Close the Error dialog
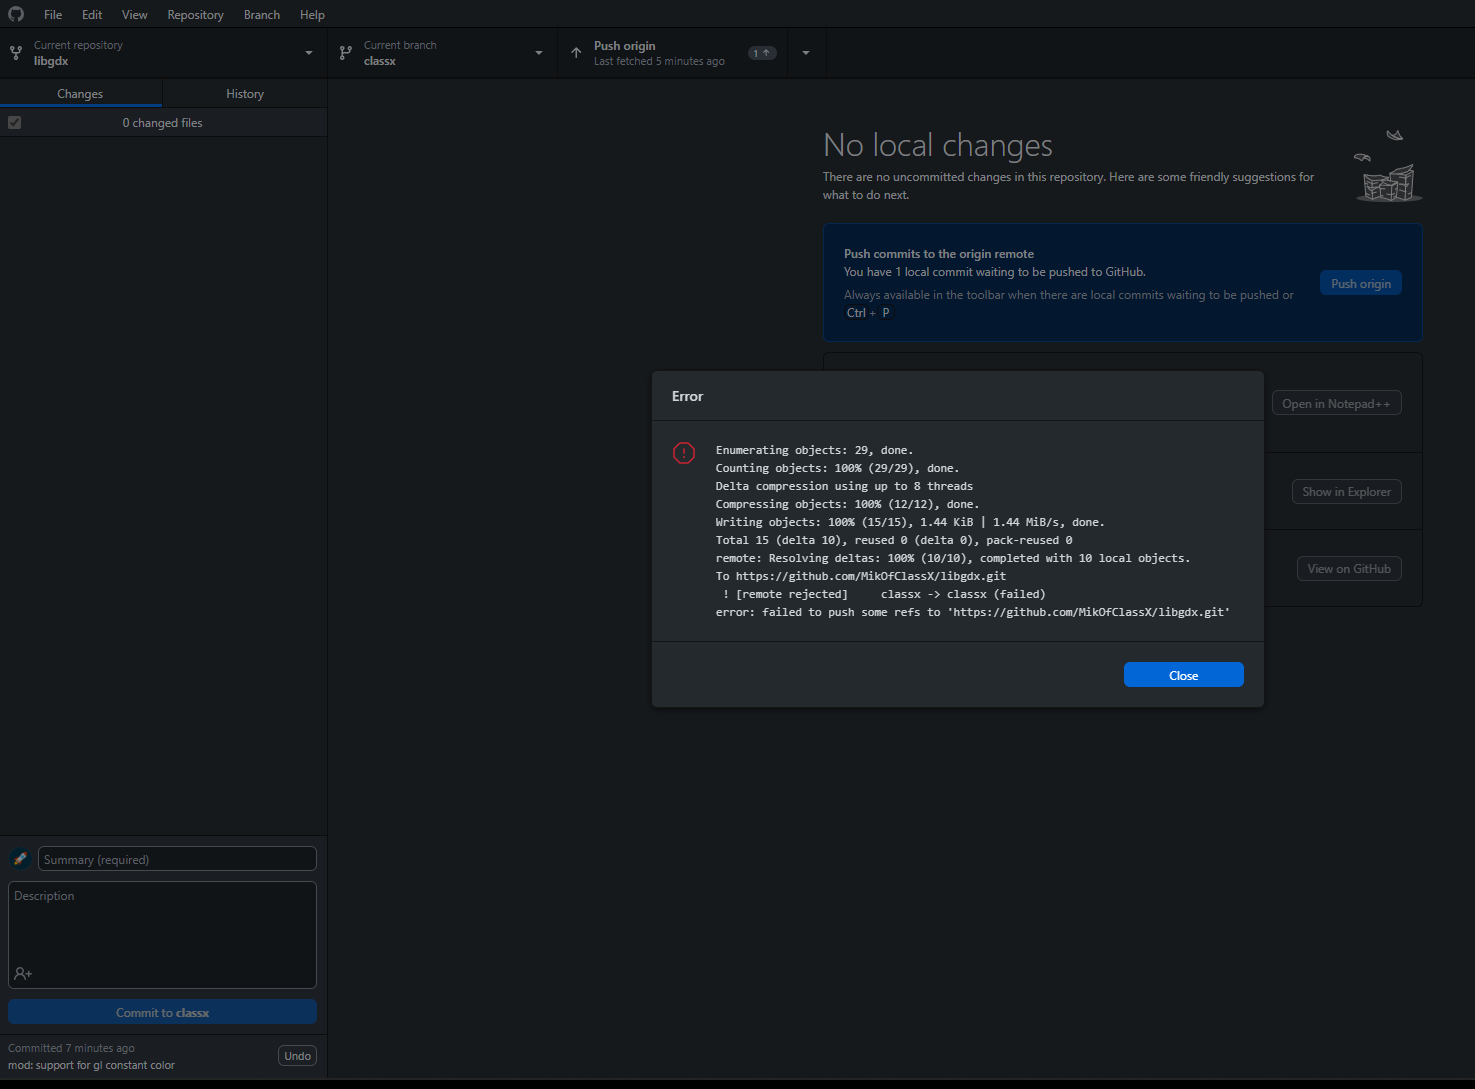 (x=1184, y=675)
